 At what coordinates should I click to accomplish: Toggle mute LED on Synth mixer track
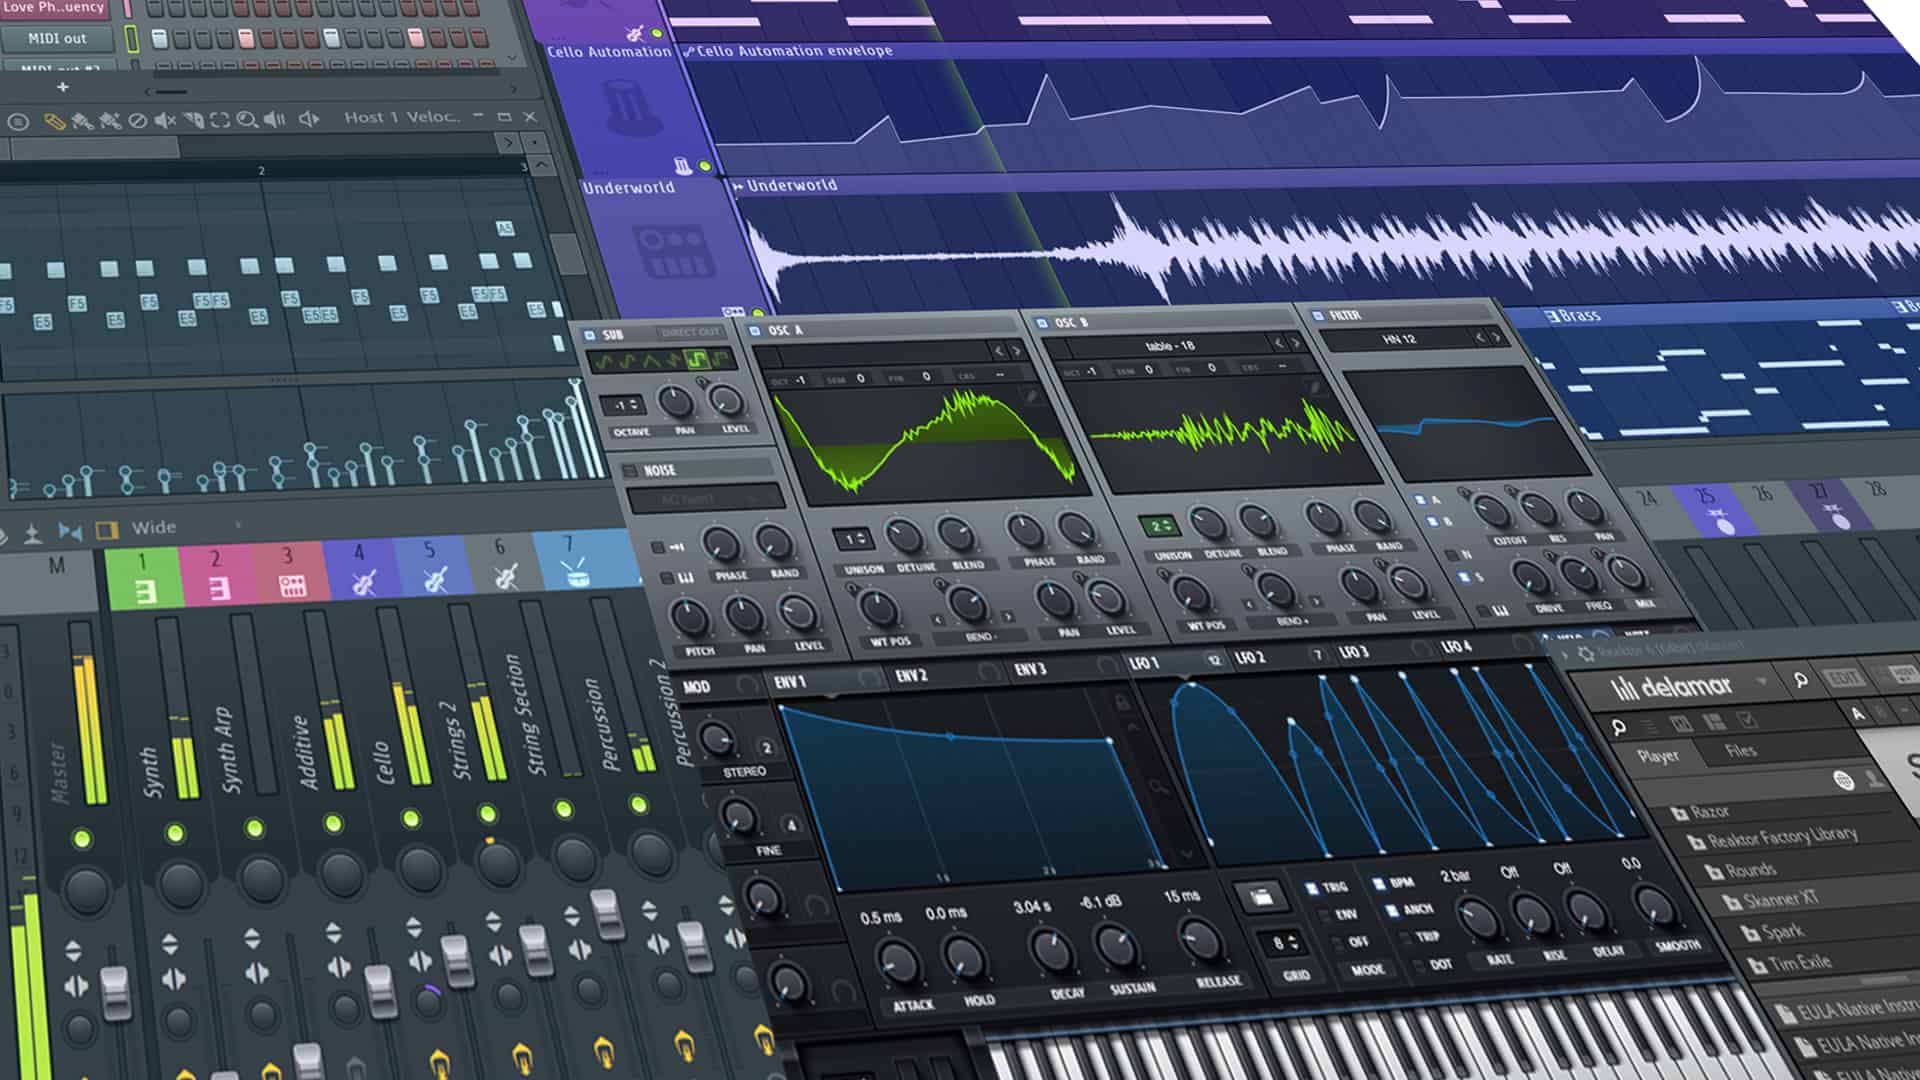(175, 832)
